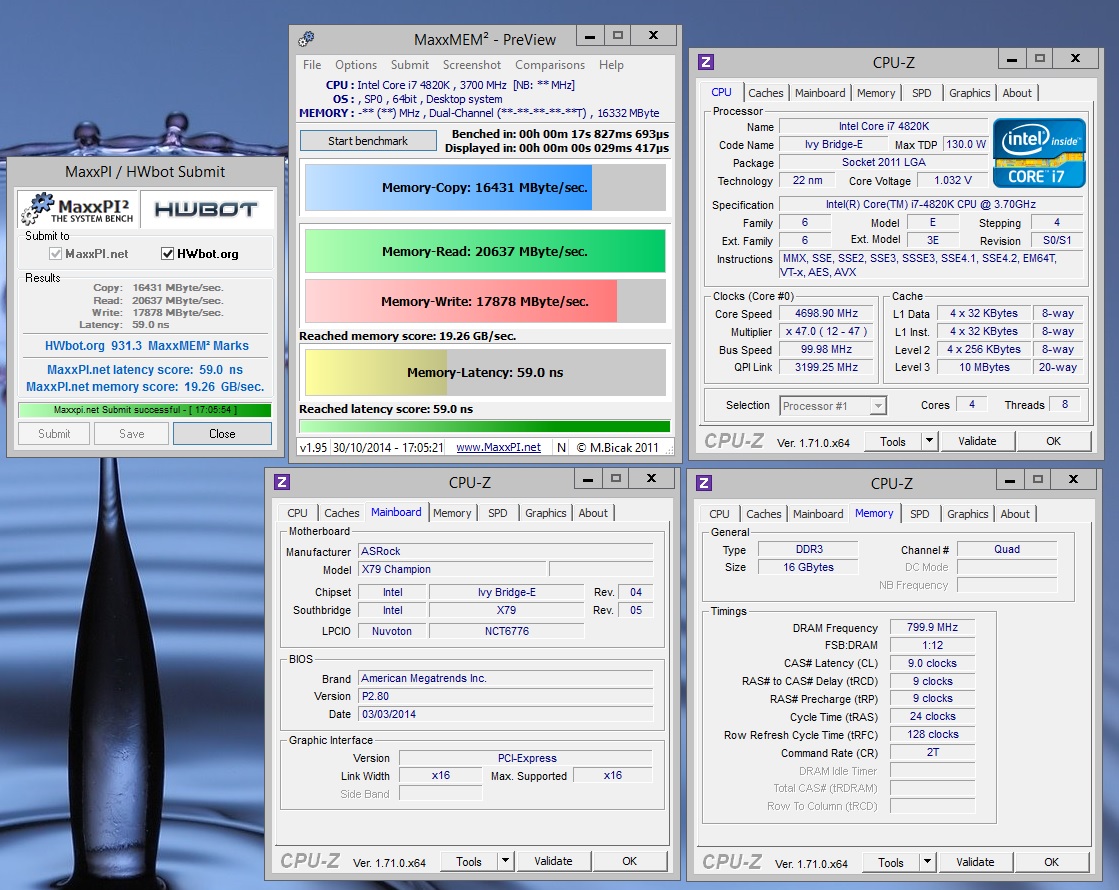Click the Socket 2011 LGA package field

point(883,162)
